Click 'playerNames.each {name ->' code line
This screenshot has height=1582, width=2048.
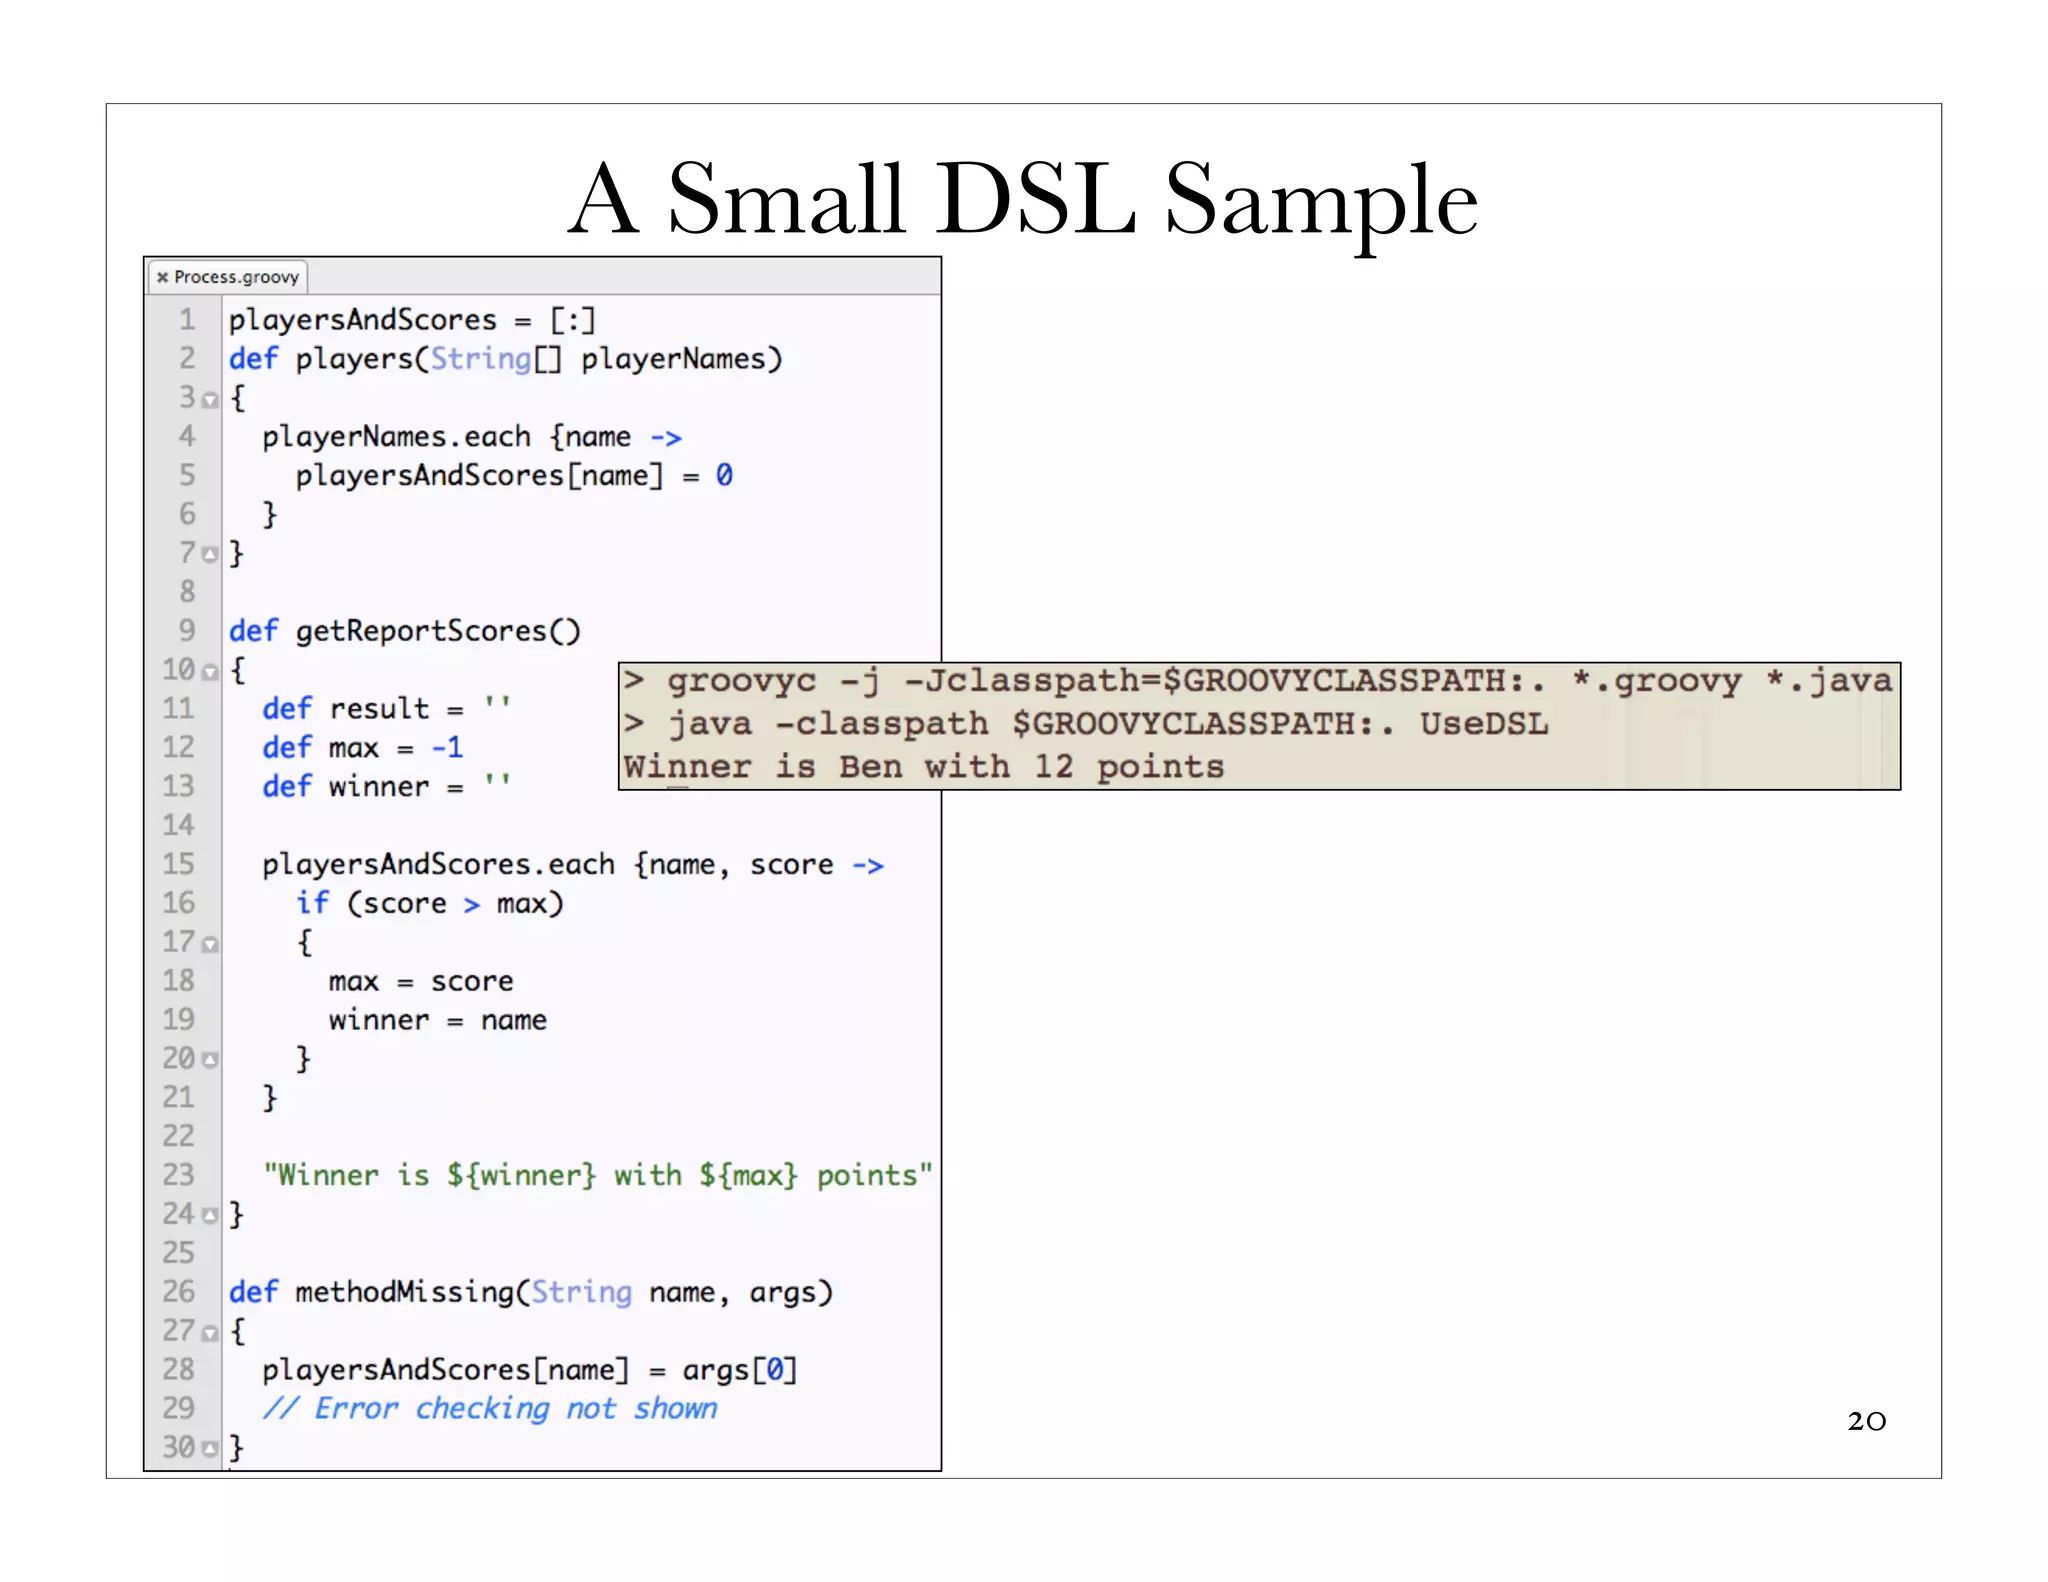[472, 437]
